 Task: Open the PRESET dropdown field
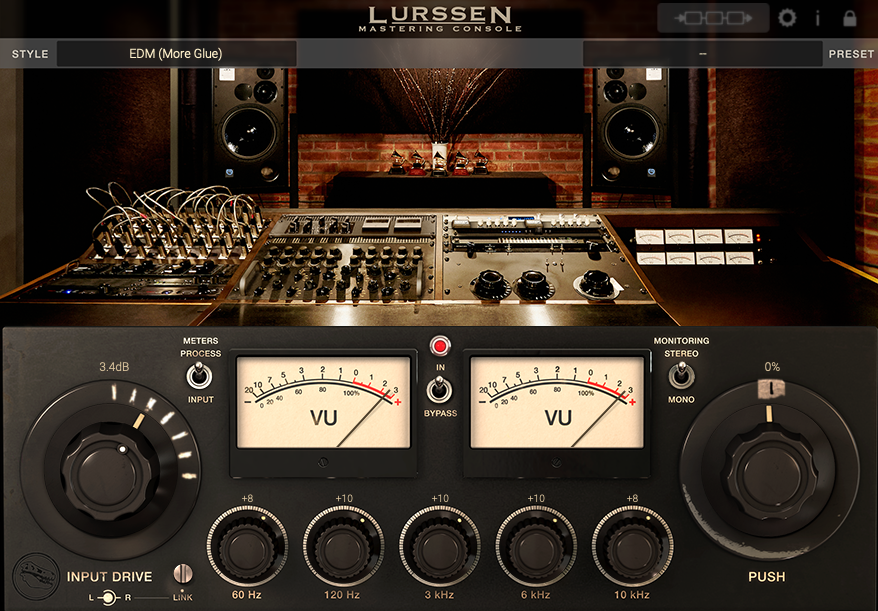(x=703, y=54)
